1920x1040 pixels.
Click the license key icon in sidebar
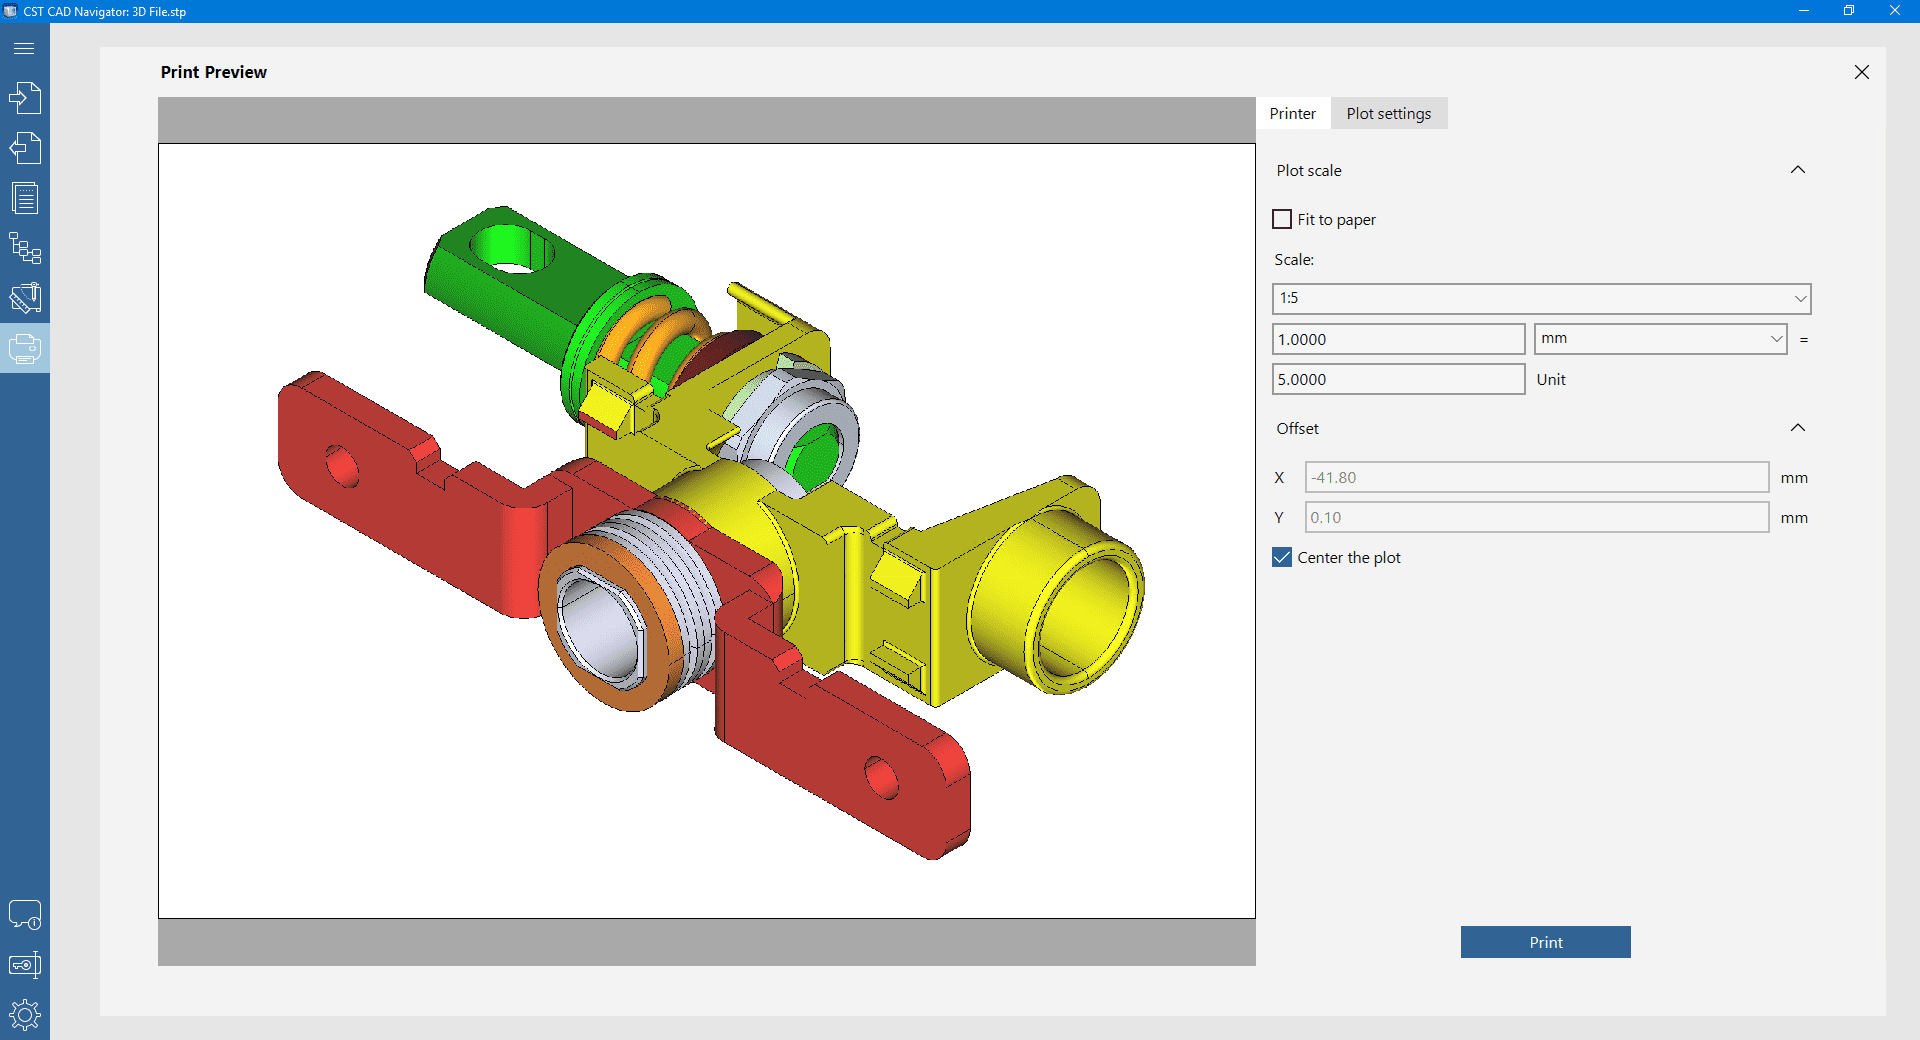pos(25,965)
